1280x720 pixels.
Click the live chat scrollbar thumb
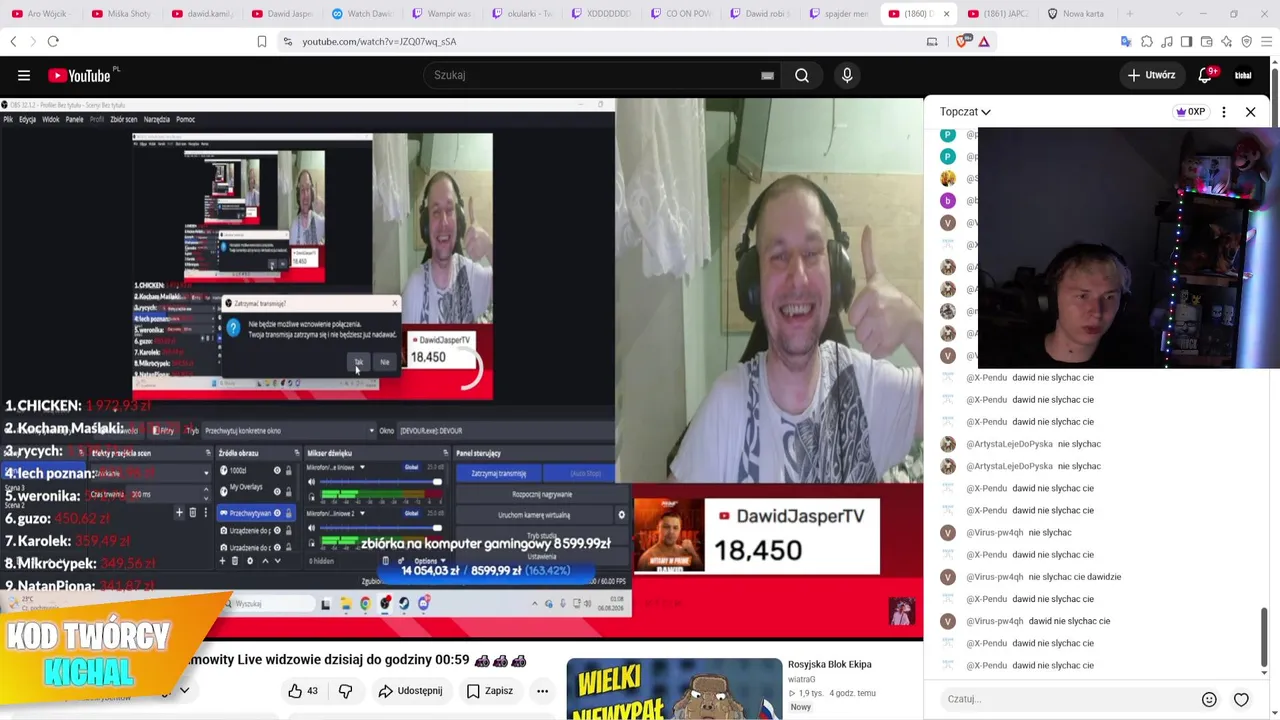coord(1265,636)
